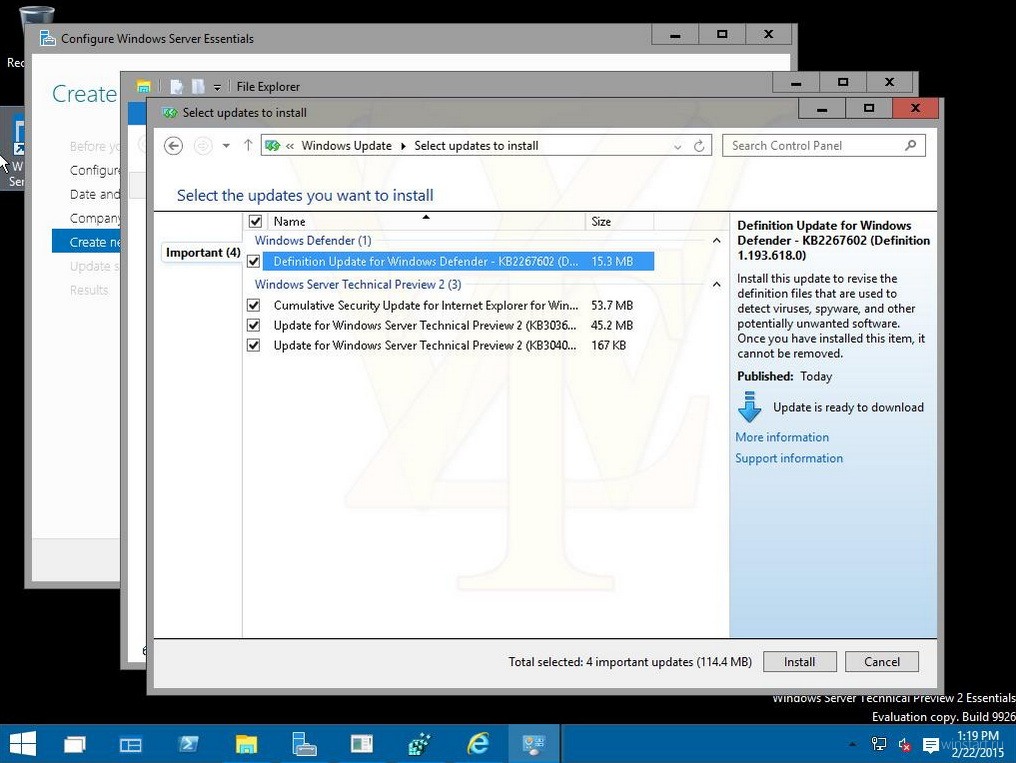
Task: Select the Definition Update for Windows Defender row
Action: (x=458, y=262)
